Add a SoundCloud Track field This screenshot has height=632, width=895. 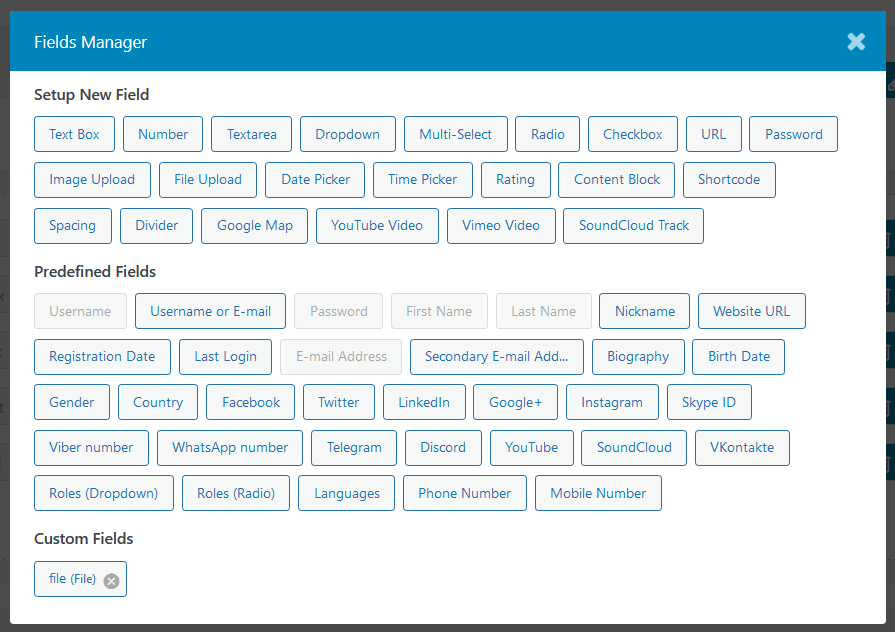click(634, 226)
